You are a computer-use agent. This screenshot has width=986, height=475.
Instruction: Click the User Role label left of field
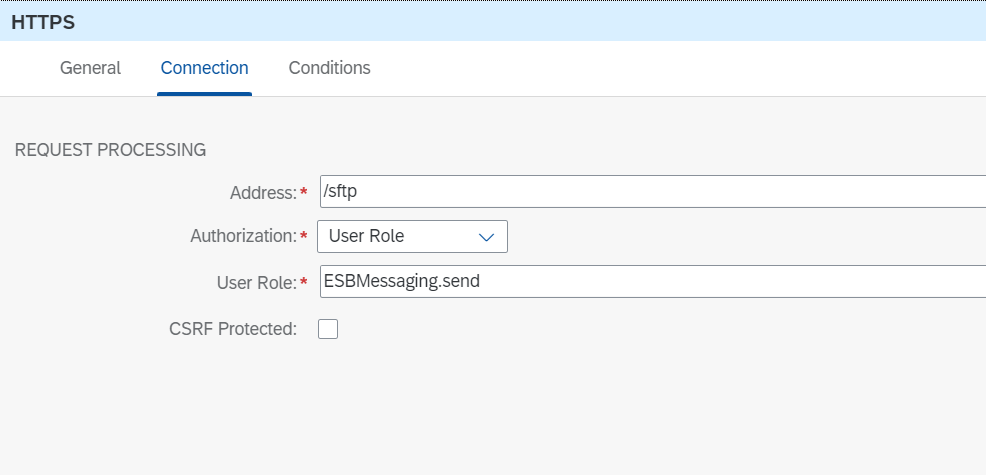(255, 283)
